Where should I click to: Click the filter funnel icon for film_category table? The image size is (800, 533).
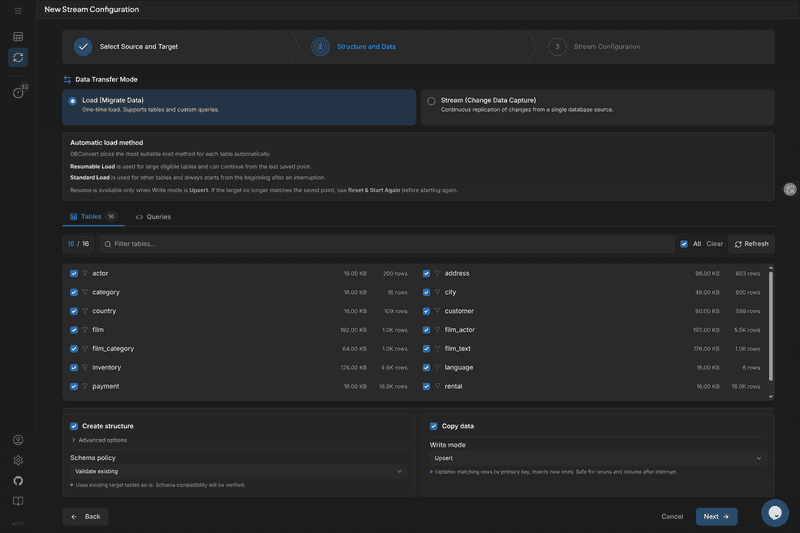pos(85,349)
